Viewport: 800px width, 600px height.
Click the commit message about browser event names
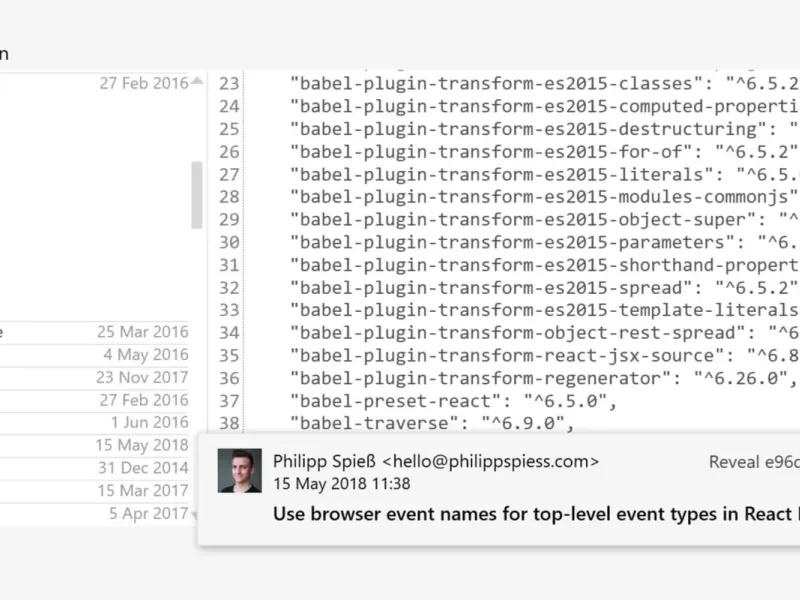point(536,514)
